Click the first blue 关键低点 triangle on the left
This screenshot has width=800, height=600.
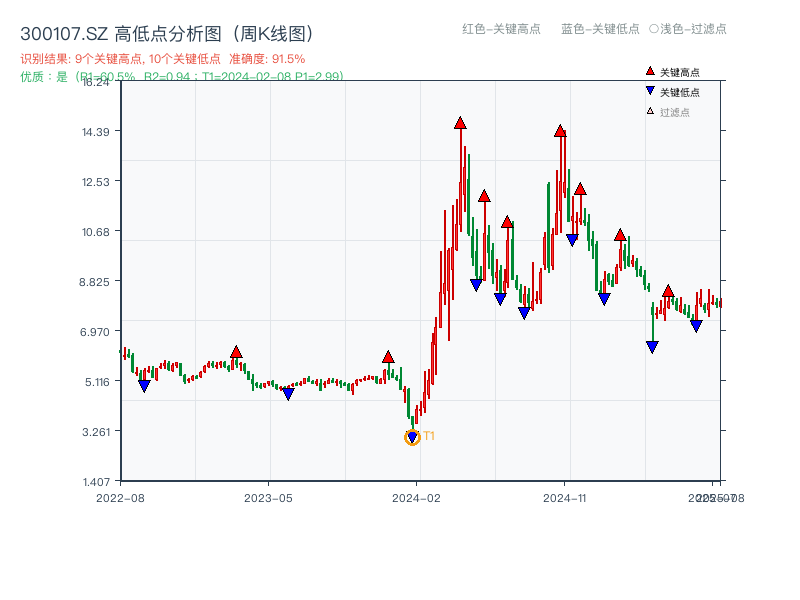(x=143, y=384)
